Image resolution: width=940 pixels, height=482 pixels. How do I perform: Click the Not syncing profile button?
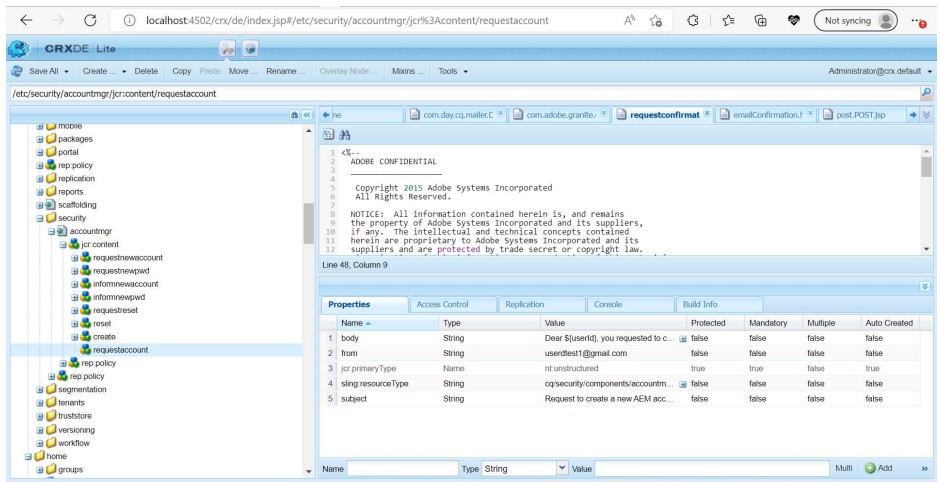tap(855, 20)
